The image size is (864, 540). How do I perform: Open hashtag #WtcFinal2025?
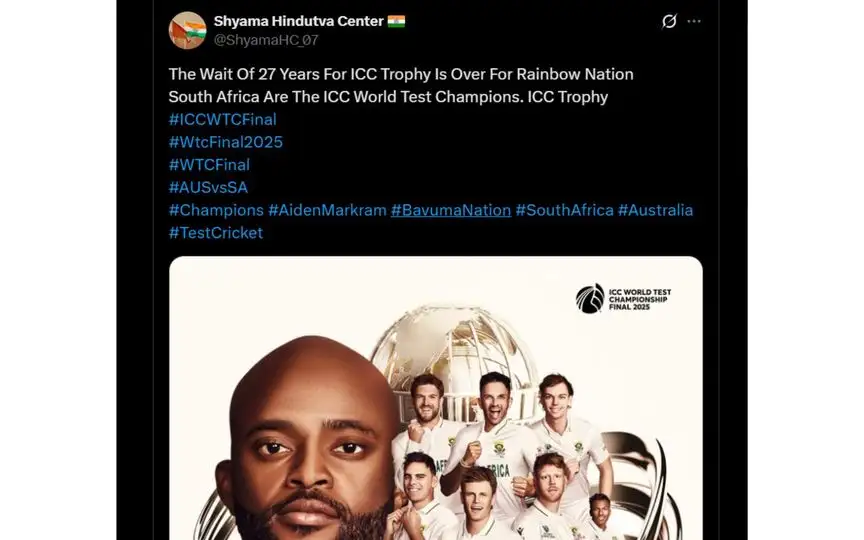click(225, 142)
